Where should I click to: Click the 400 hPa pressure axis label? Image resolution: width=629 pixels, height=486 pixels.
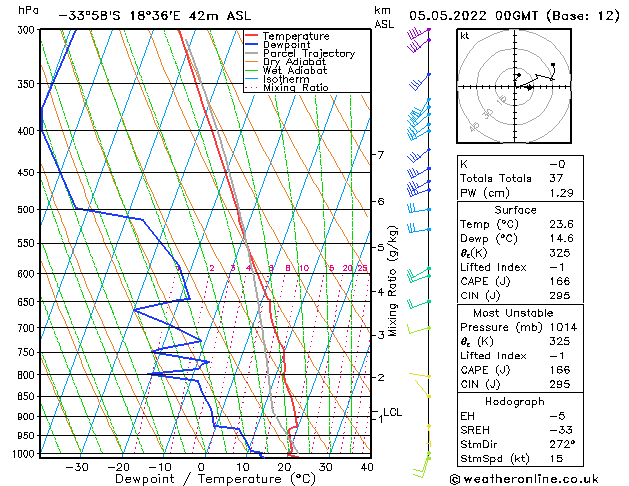(x=28, y=131)
